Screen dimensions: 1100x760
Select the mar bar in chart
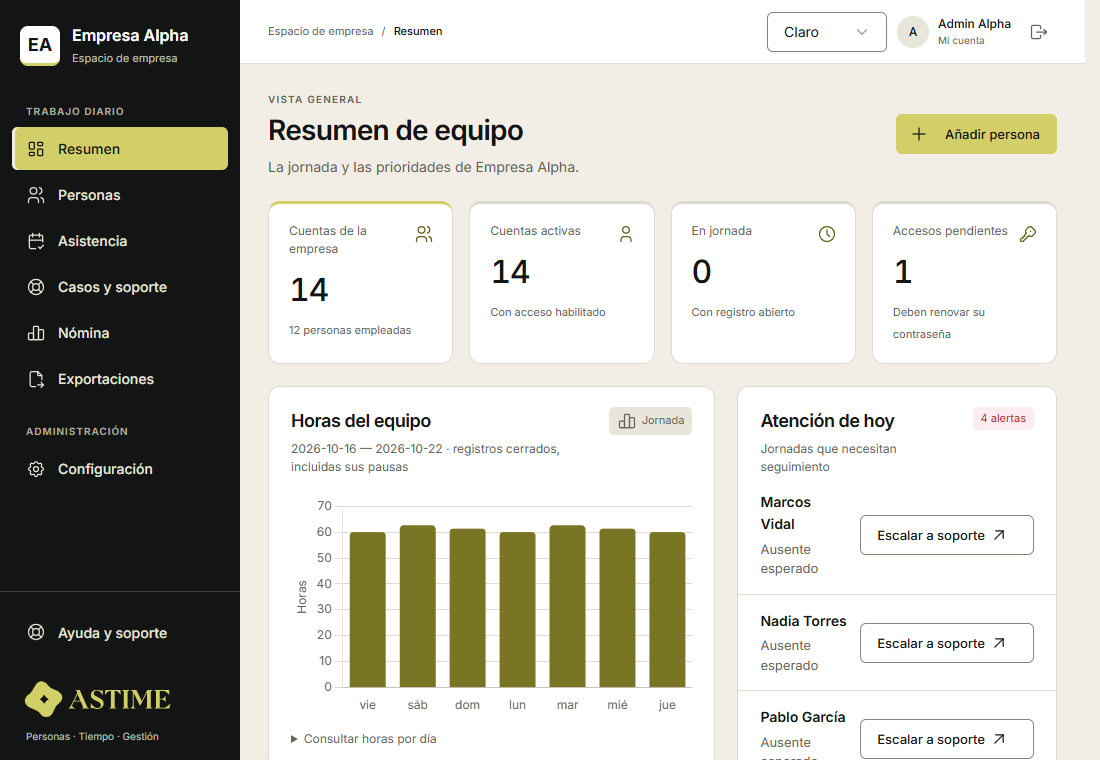coord(568,606)
